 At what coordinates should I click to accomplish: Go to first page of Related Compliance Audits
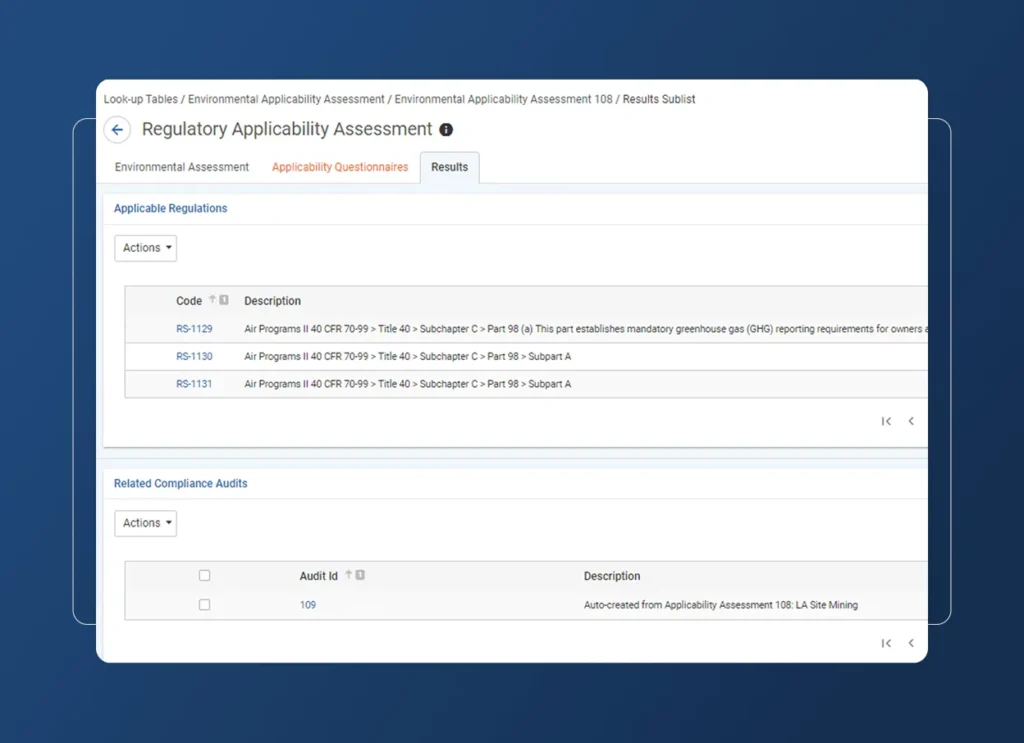[886, 643]
